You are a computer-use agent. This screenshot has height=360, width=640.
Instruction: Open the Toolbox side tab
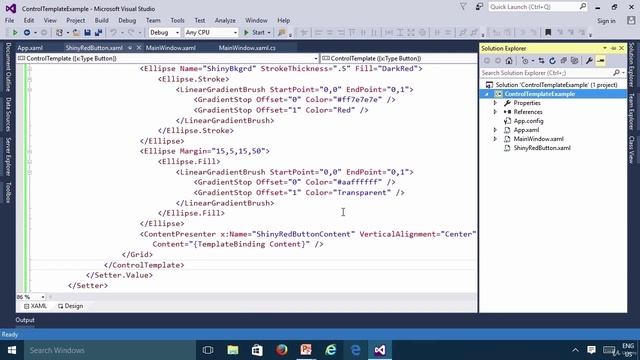point(8,192)
